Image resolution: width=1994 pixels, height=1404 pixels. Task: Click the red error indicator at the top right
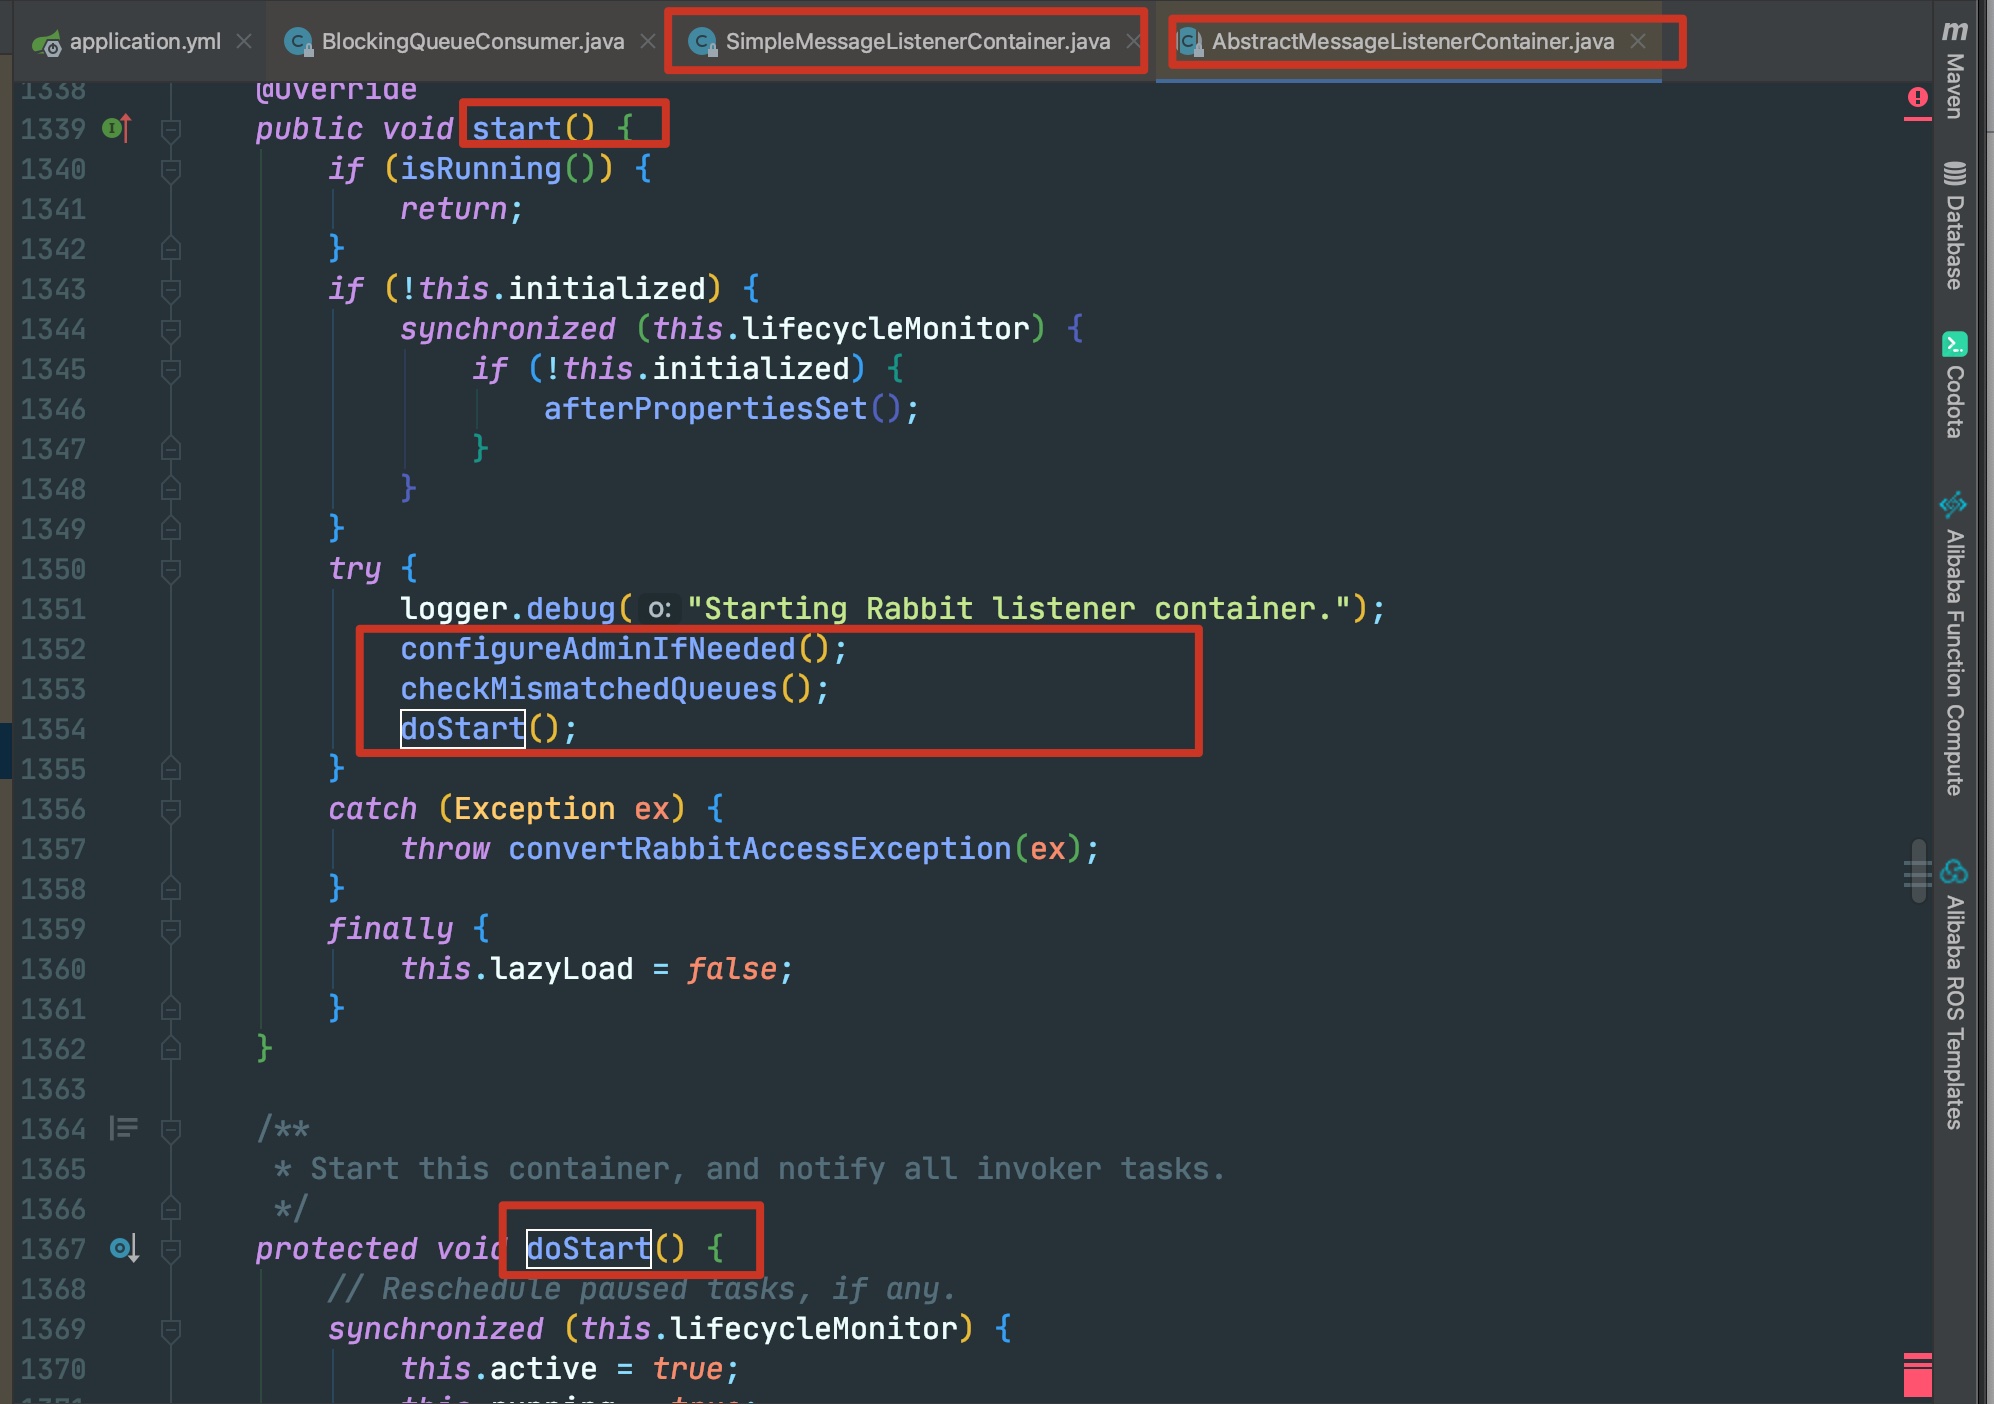[x=1917, y=98]
